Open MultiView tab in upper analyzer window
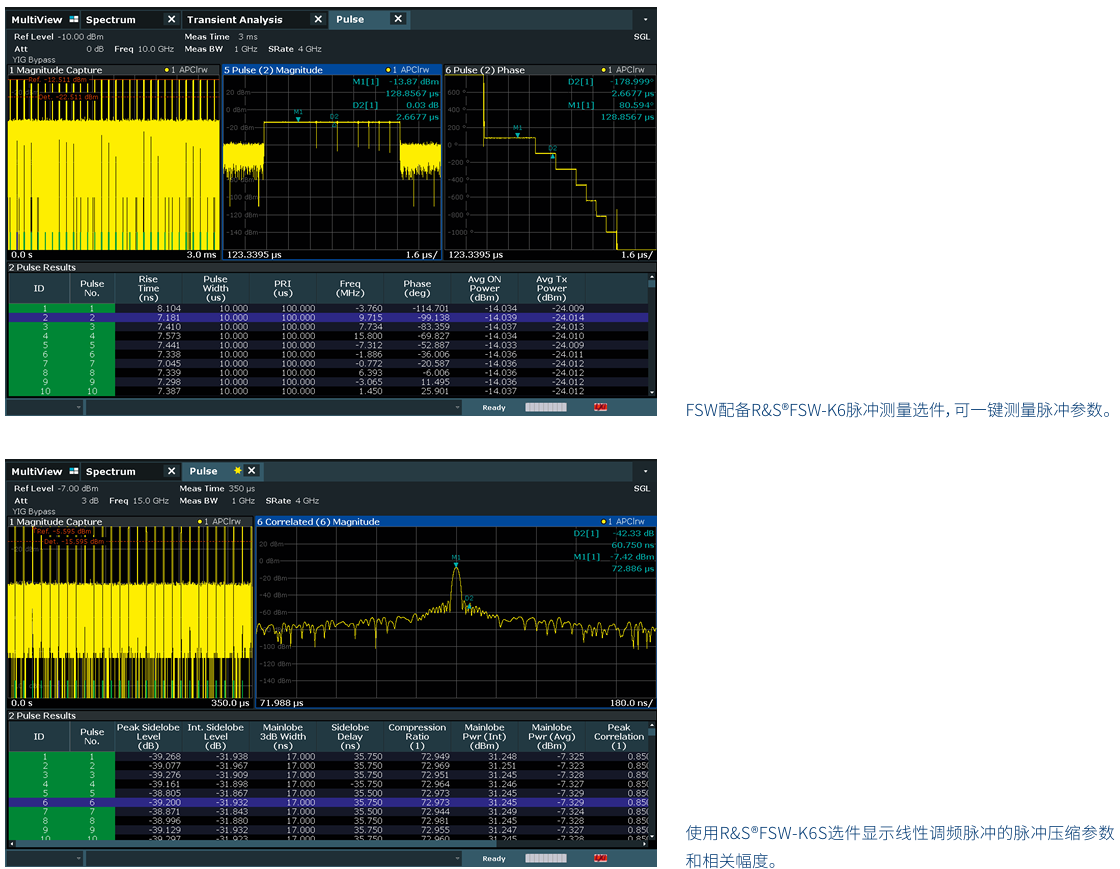Image resolution: width=1120 pixels, height=869 pixels. 36,19
